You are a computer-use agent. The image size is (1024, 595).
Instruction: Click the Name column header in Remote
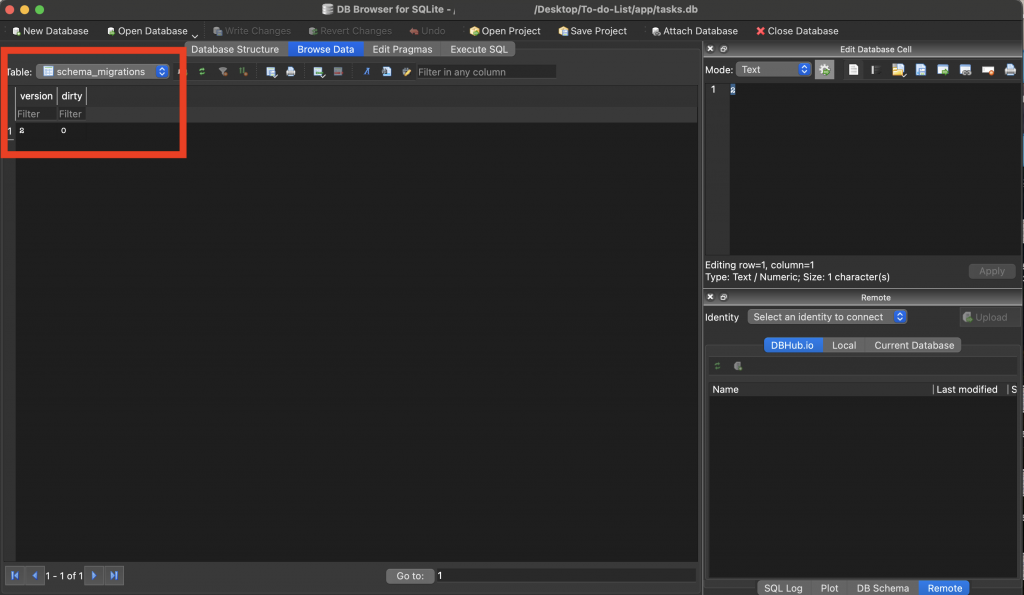821,389
